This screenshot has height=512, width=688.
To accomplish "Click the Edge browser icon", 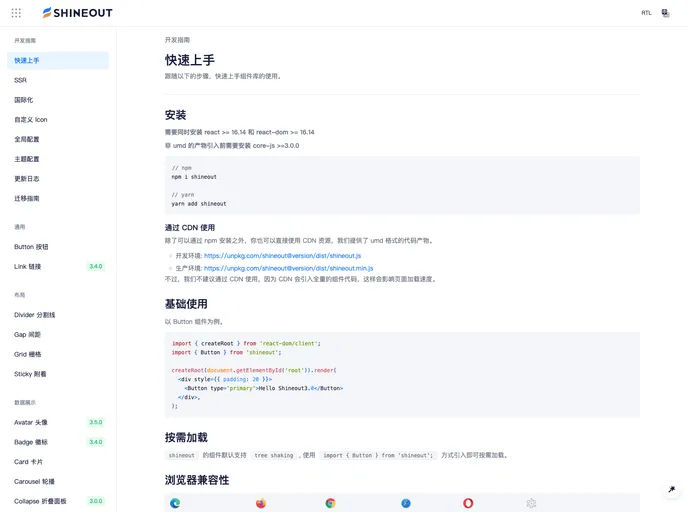I will [175, 503].
